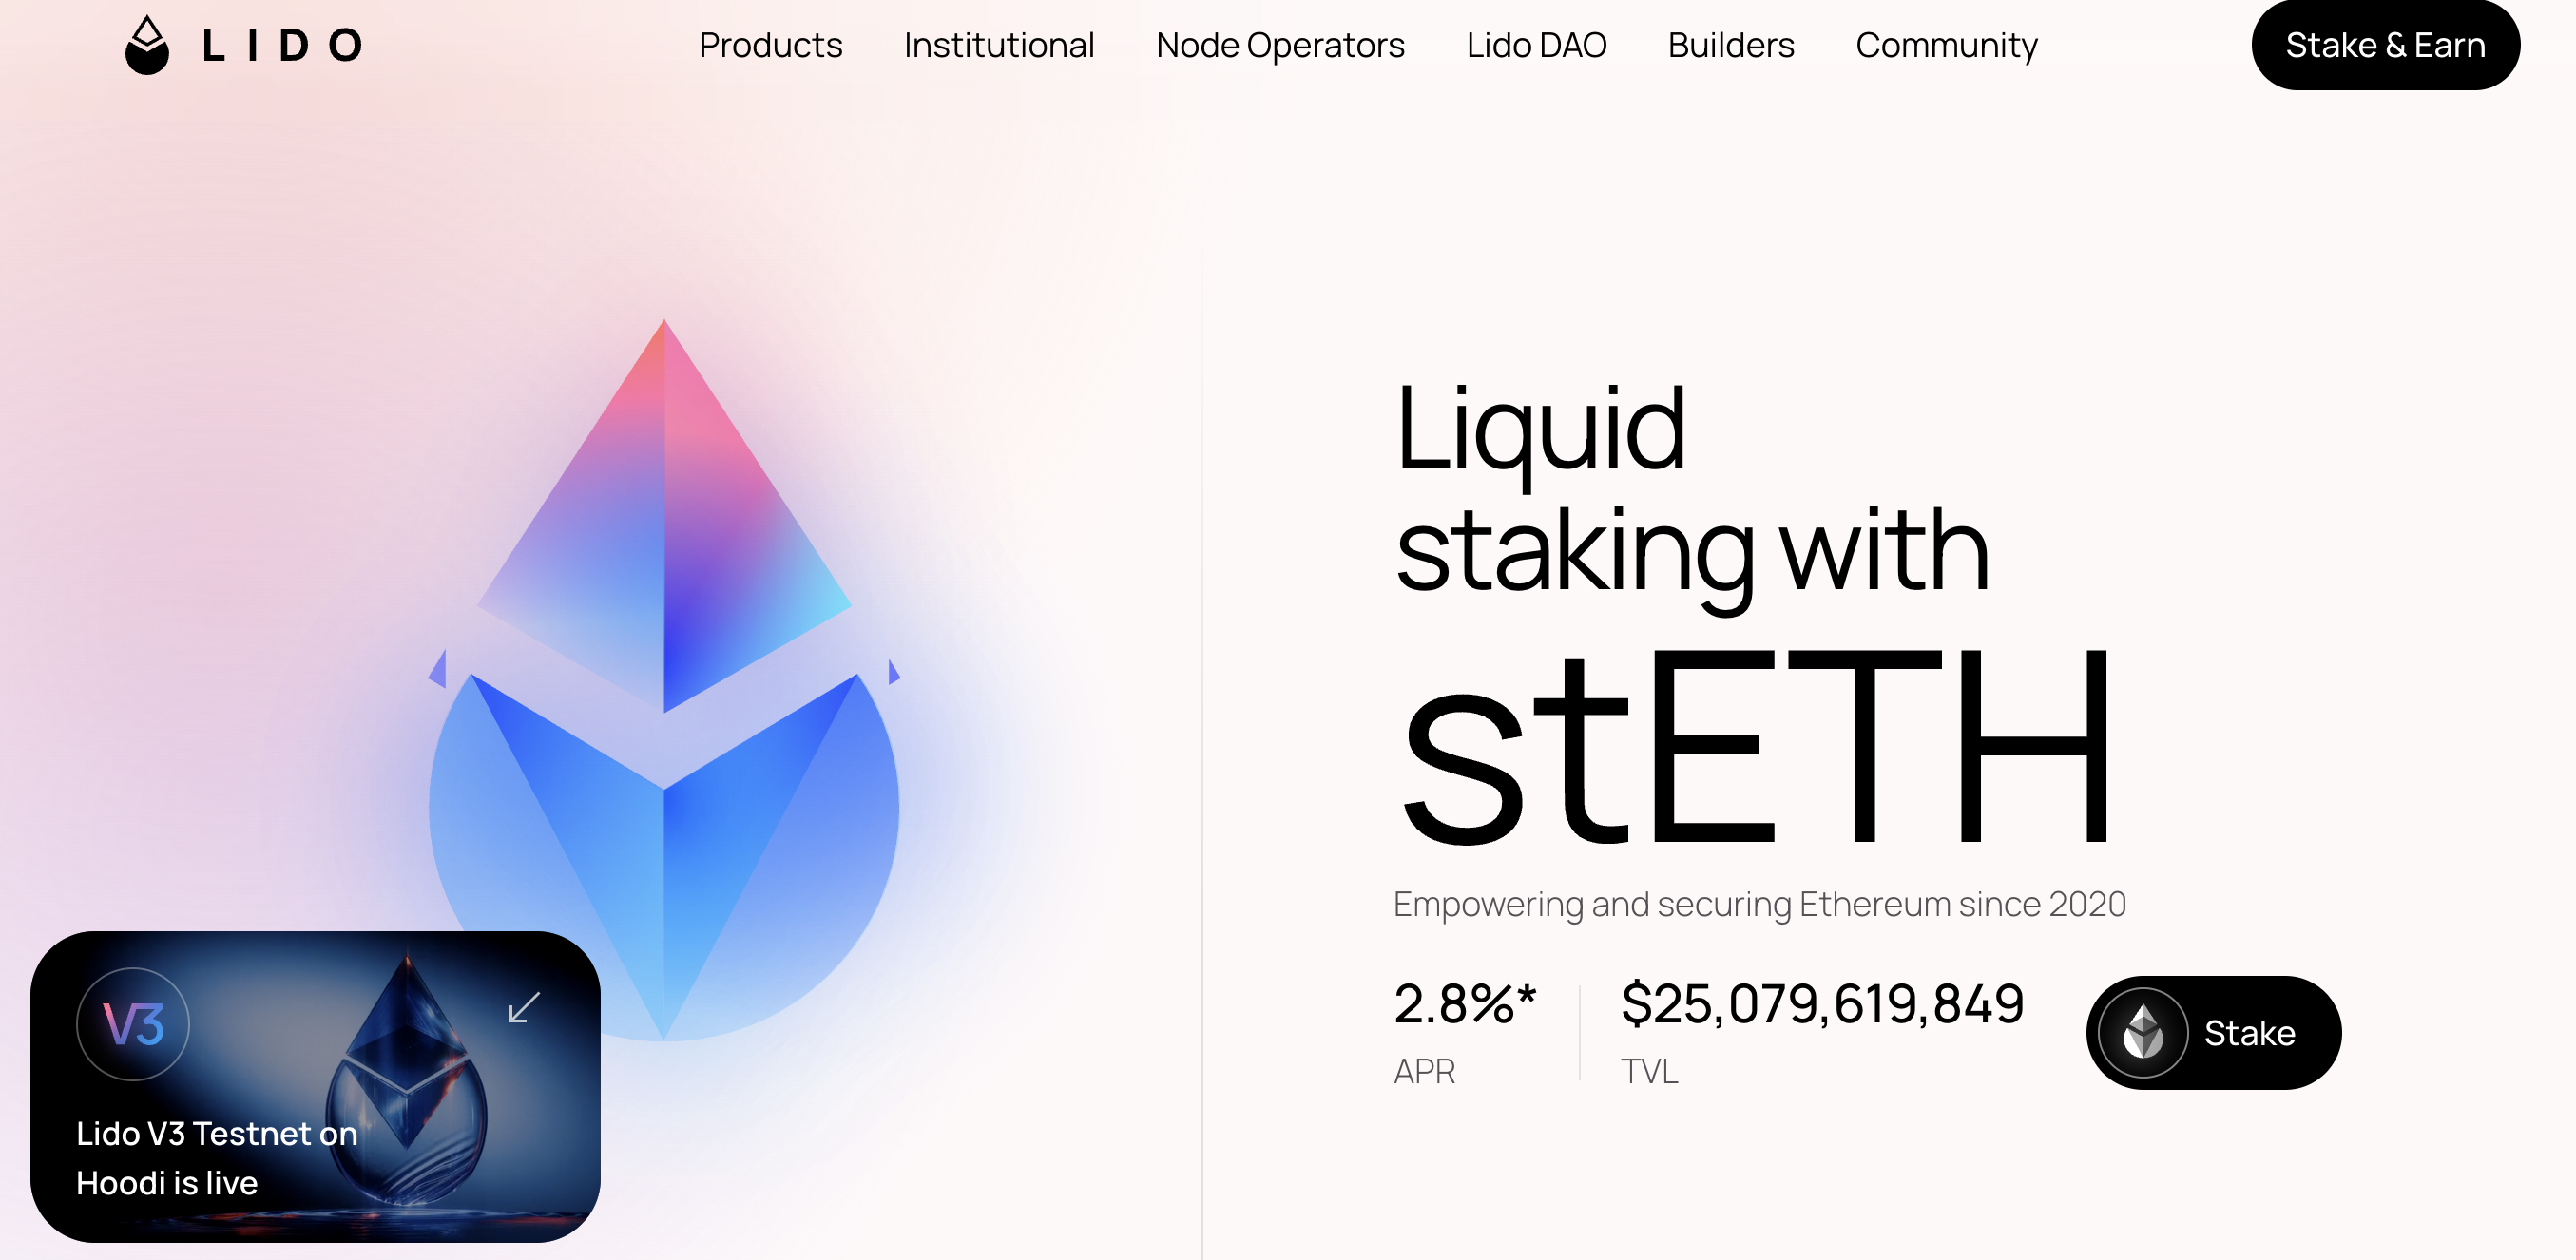Screen dimensions: 2576x1260
Task: Expand the Lido DAO menu
Action: point(1536,45)
